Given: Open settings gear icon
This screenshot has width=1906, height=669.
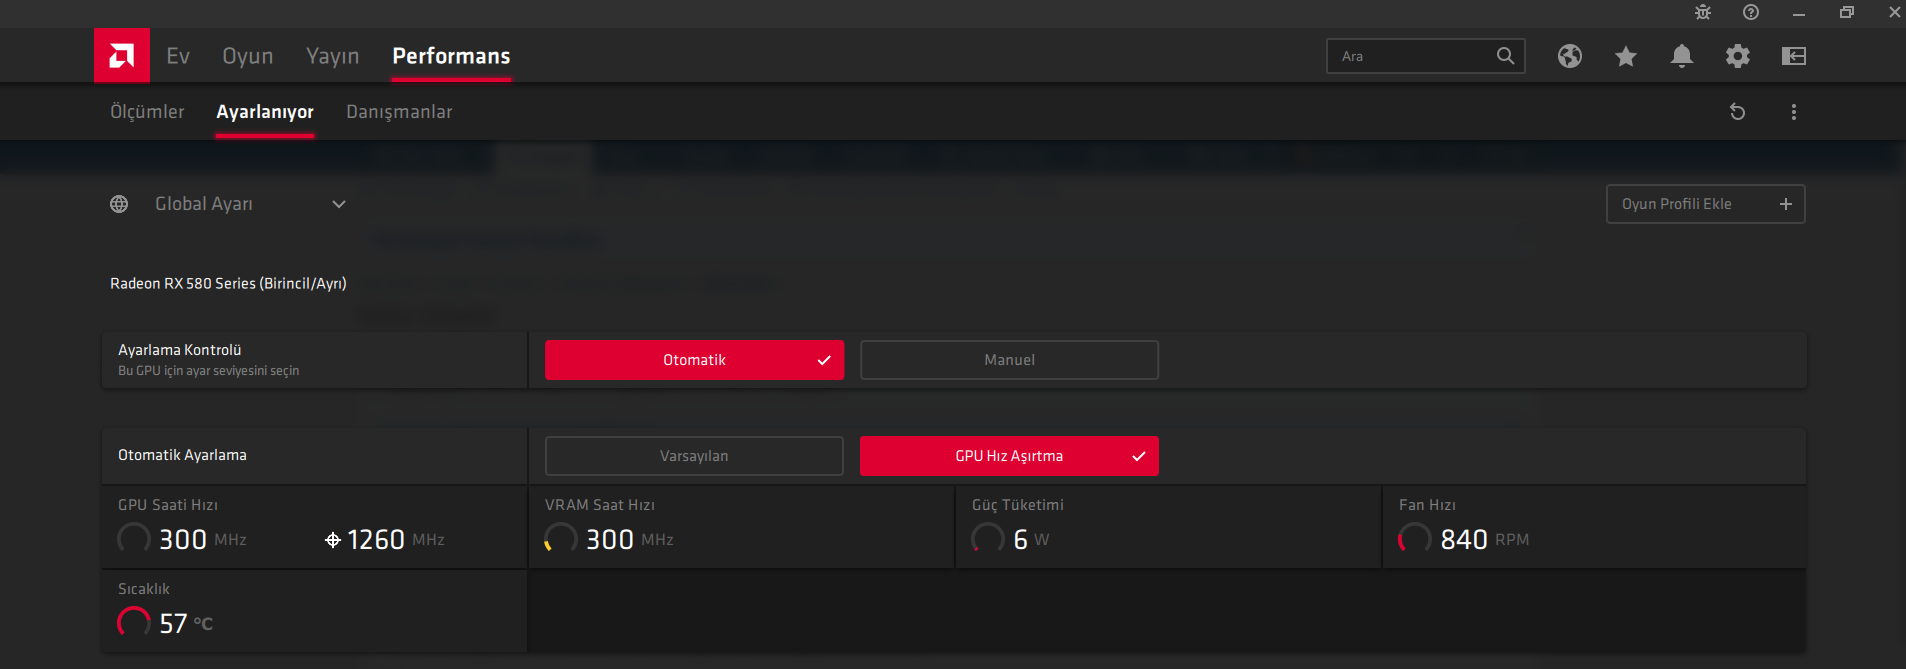Looking at the screenshot, I should [1738, 56].
